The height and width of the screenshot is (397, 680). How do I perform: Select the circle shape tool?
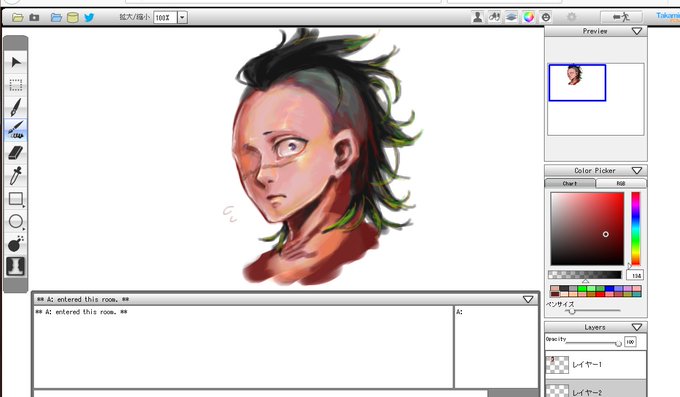[16, 221]
